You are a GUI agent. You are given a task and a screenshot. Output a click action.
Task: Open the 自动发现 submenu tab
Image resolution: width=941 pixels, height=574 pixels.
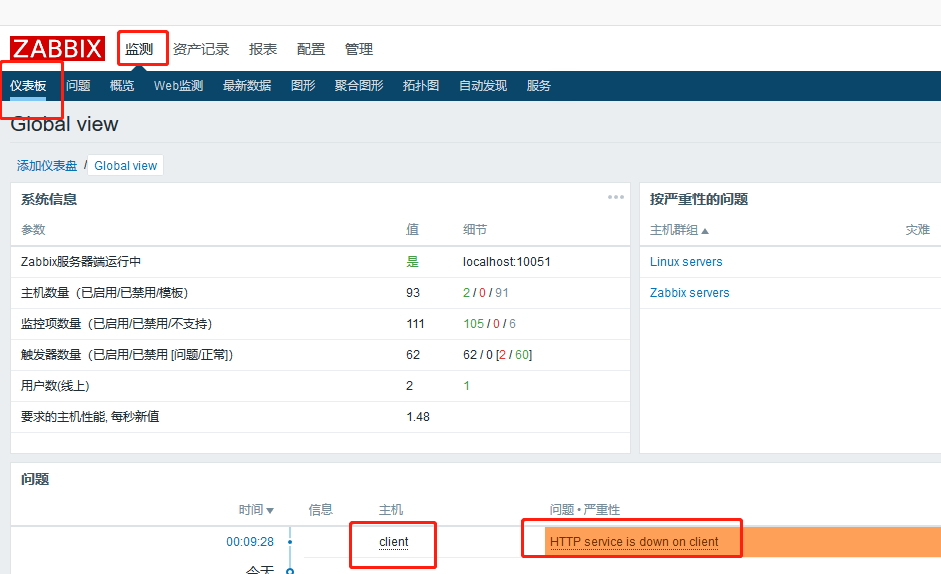coord(483,86)
